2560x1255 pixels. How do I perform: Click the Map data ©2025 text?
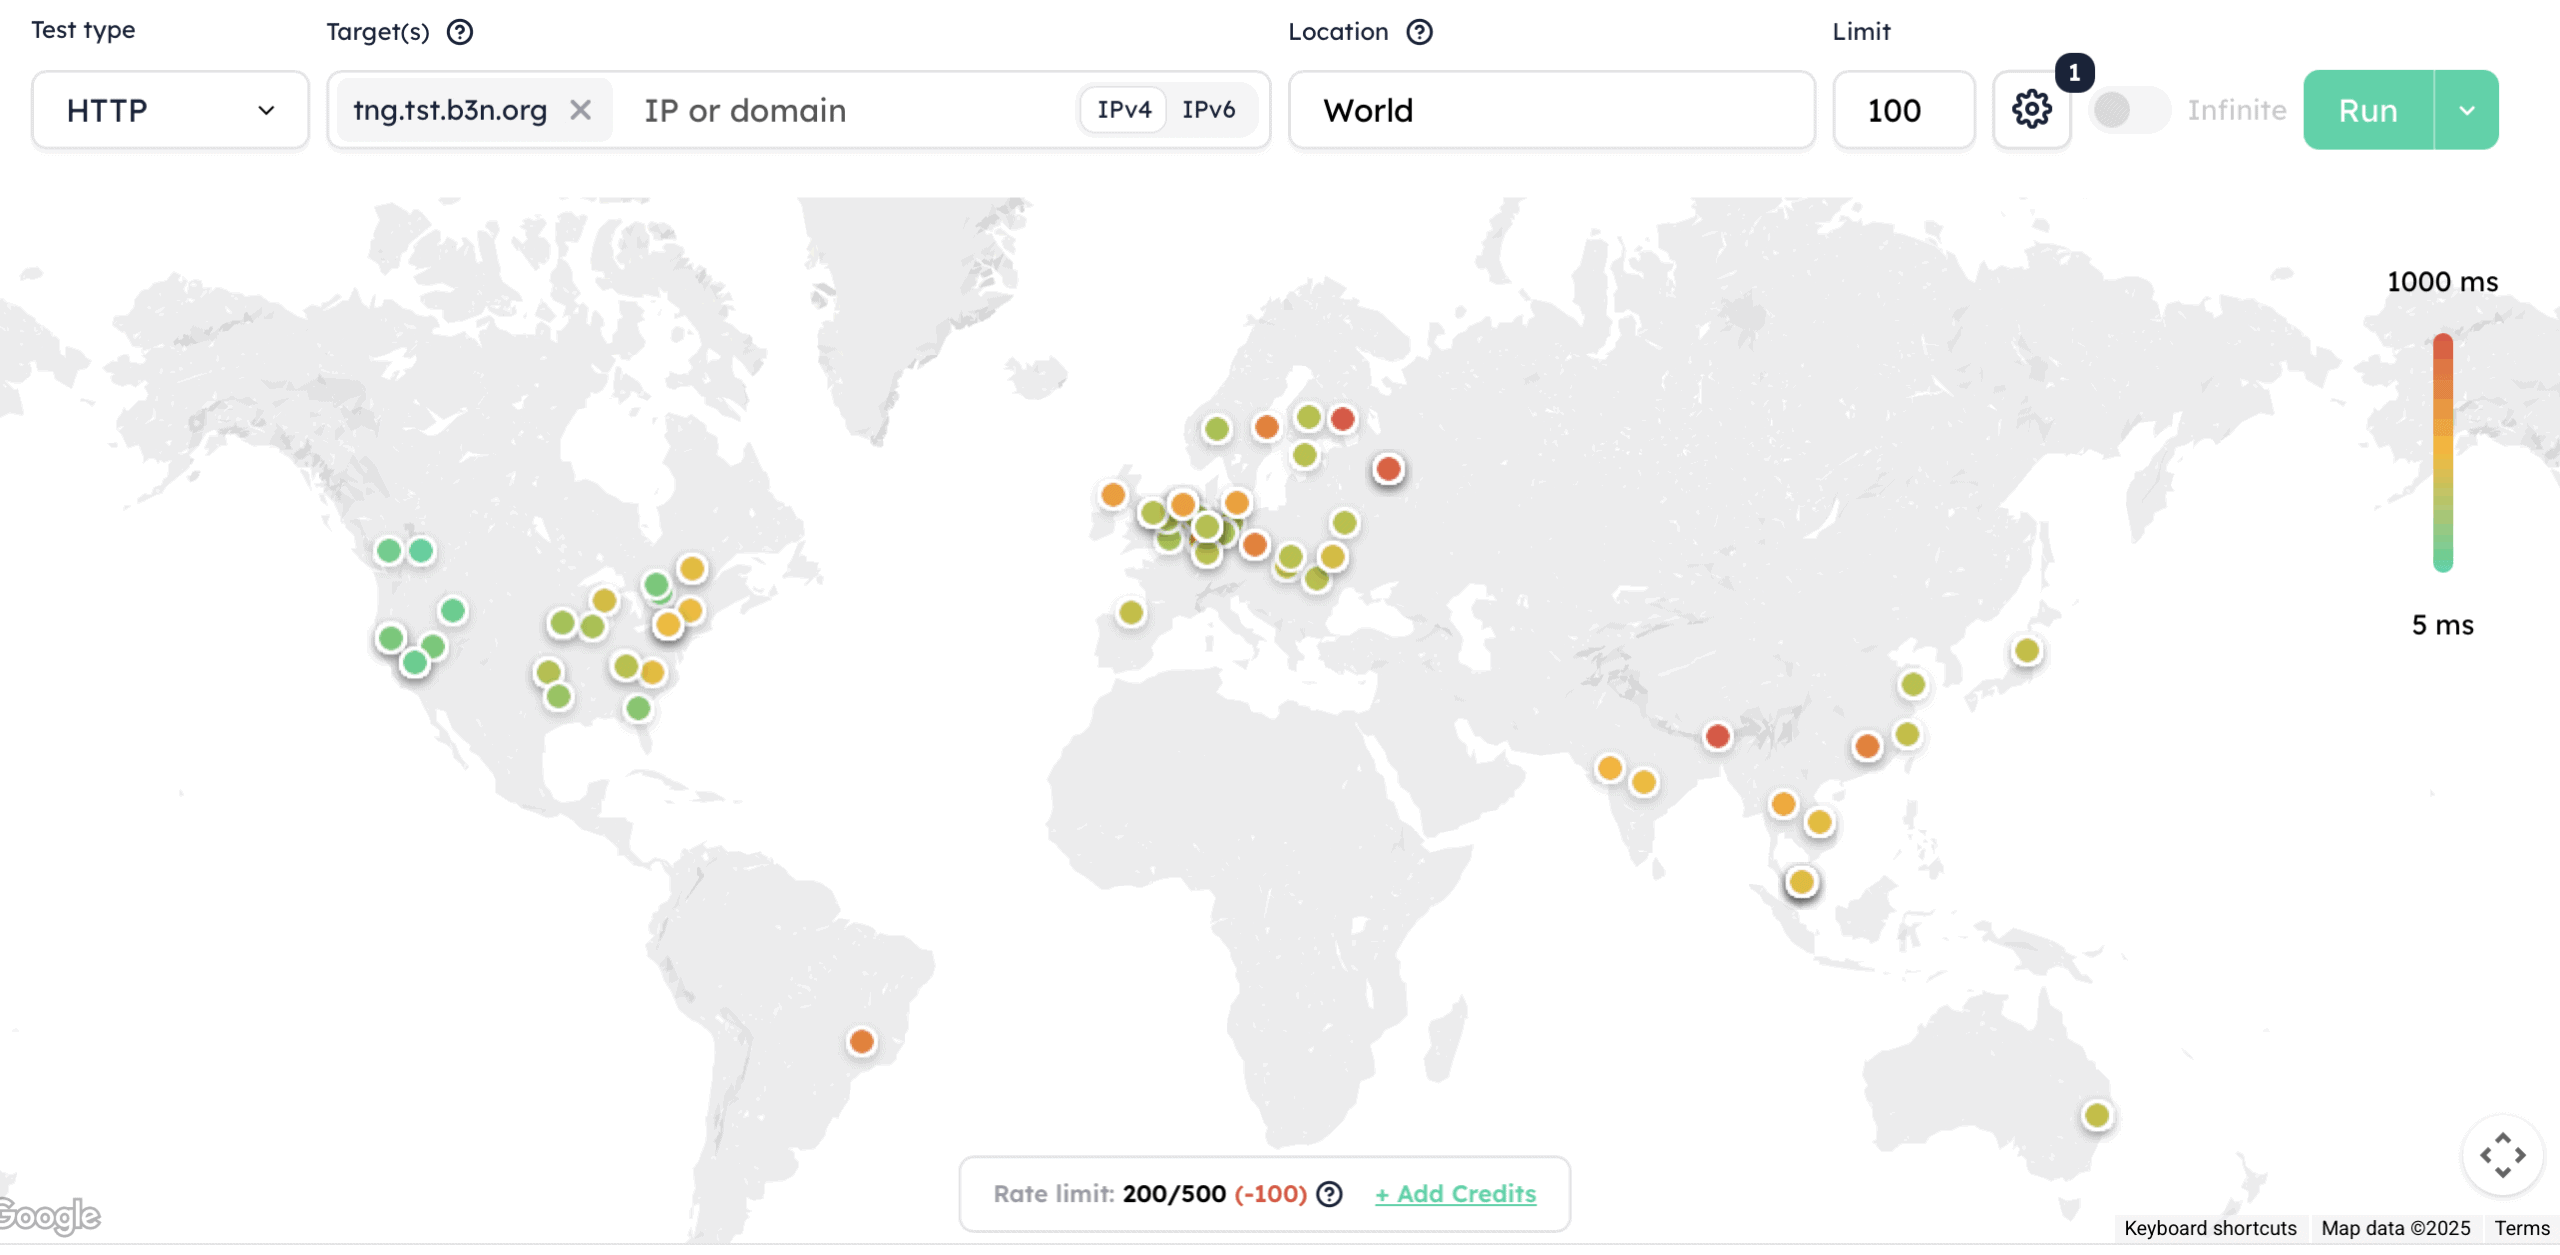pyautogui.click(x=2395, y=1228)
